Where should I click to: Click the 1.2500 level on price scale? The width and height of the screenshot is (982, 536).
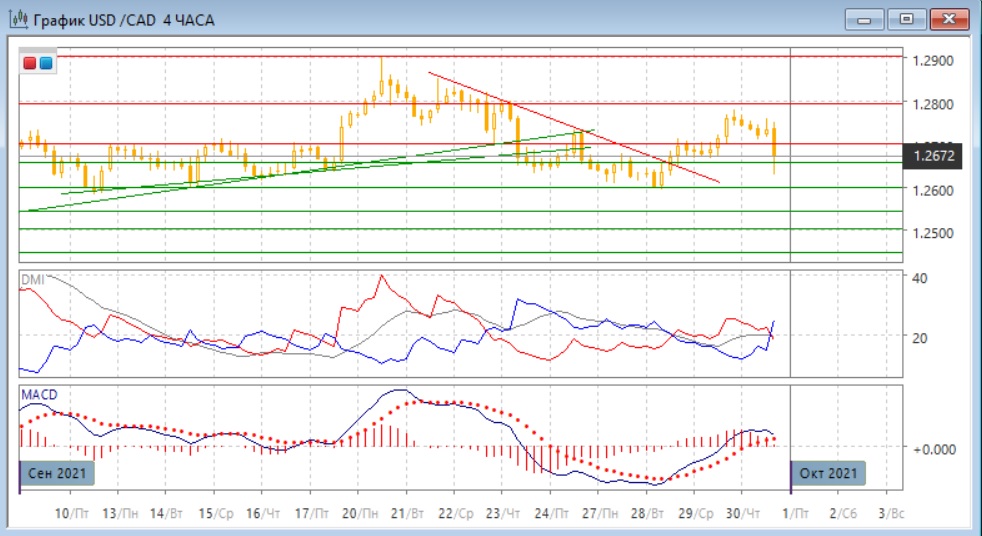coord(932,232)
